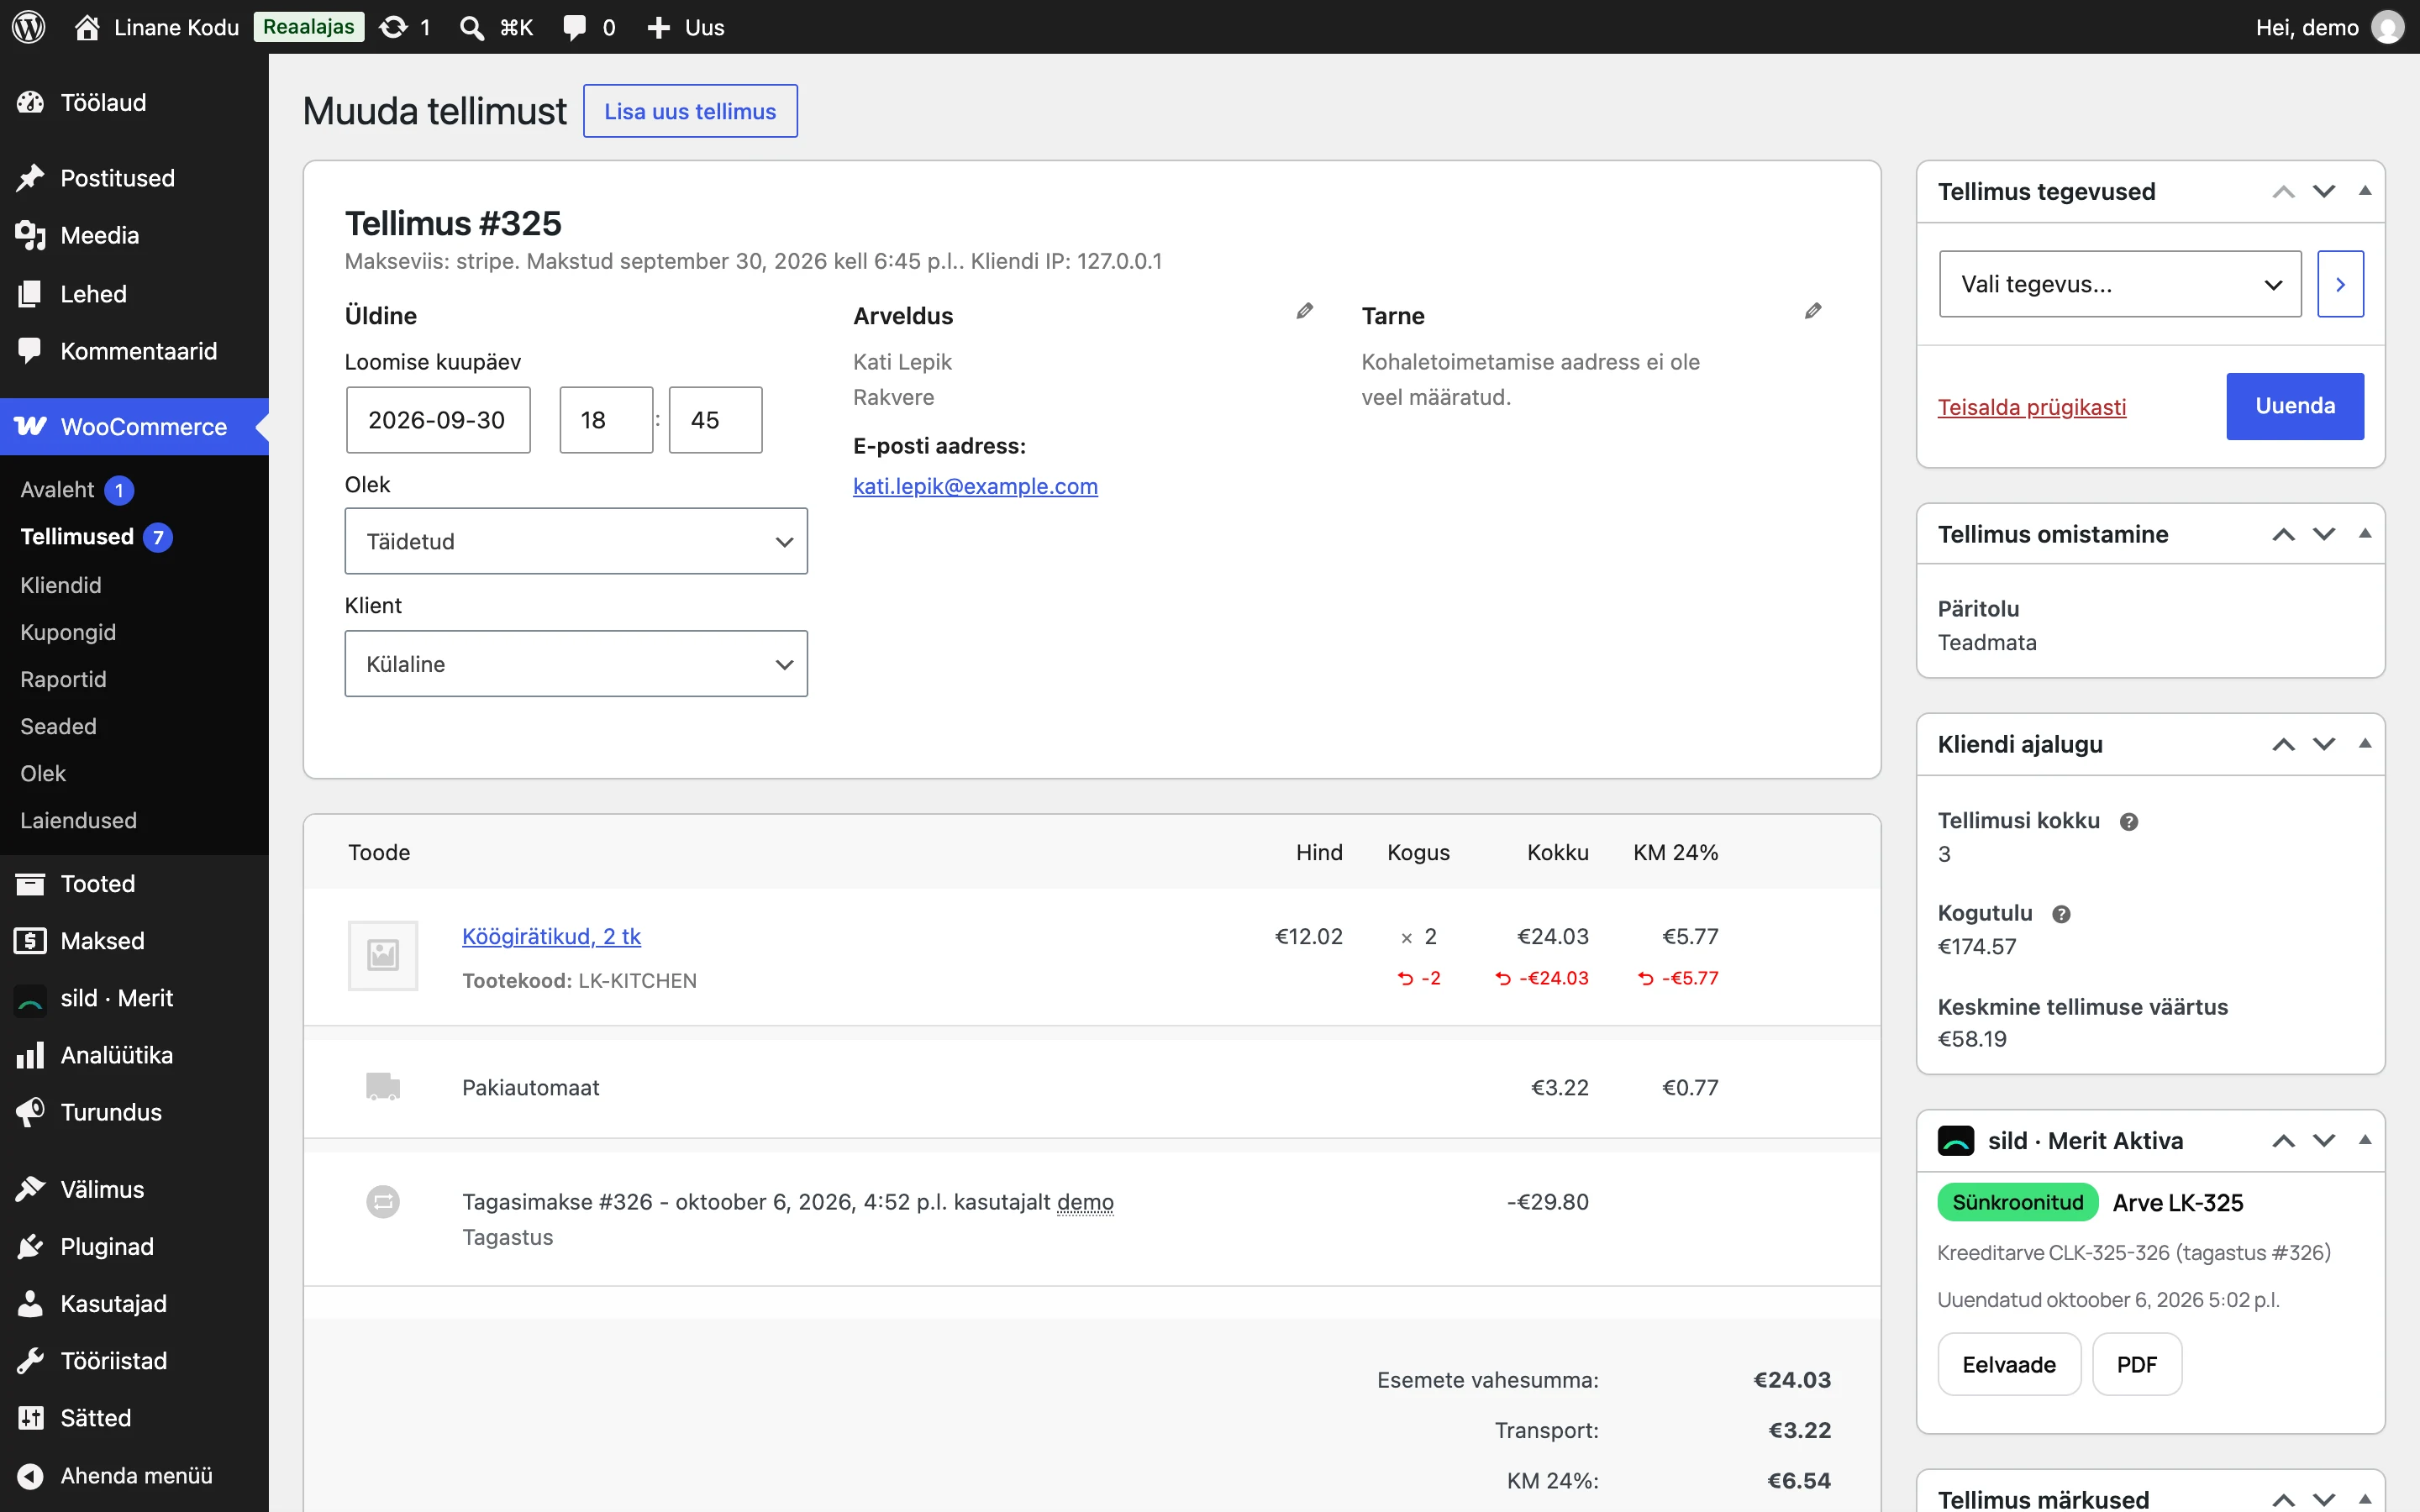Collapse the Kliendi ajalugu panel
Viewport: 2420px width, 1512px height.
click(x=2365, y=744)
